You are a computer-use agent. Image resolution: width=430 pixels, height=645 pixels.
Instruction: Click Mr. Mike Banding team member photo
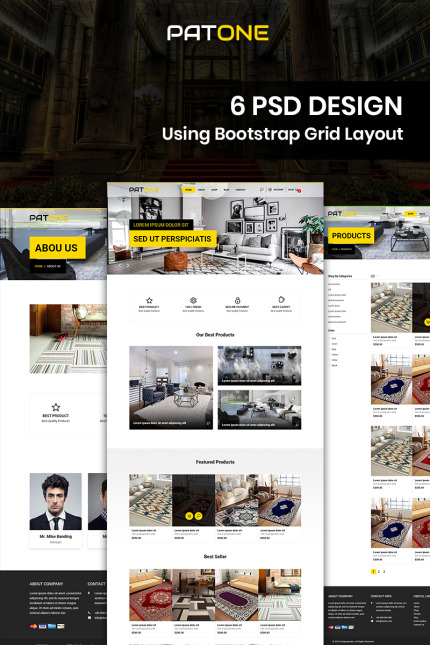(56, 501)
